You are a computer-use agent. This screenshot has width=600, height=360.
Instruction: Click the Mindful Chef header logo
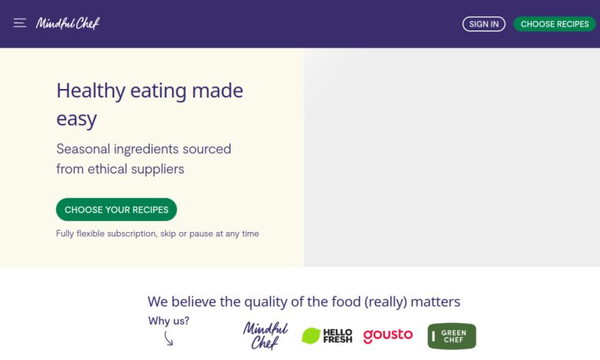pyautogui.click(x=68, y=23)
